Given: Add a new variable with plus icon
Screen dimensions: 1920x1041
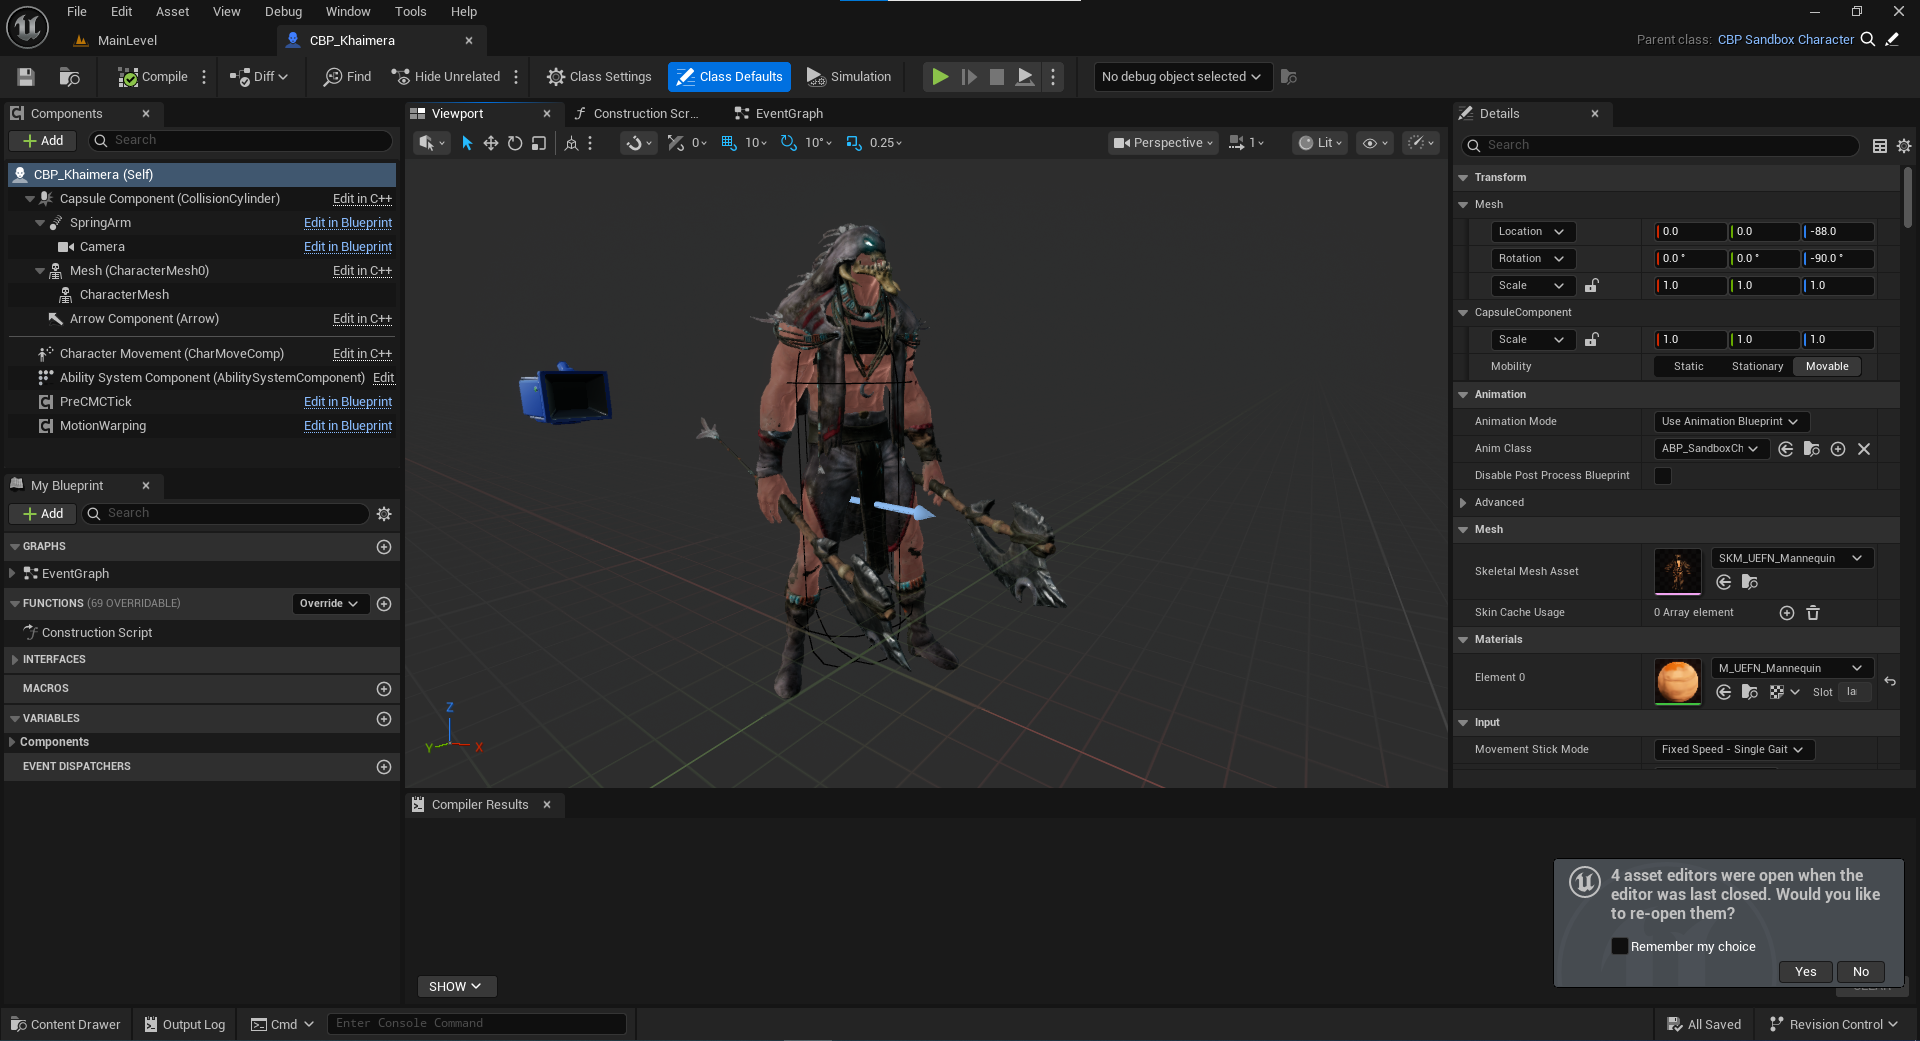Looking at the screenshot, I should (384, 719).
